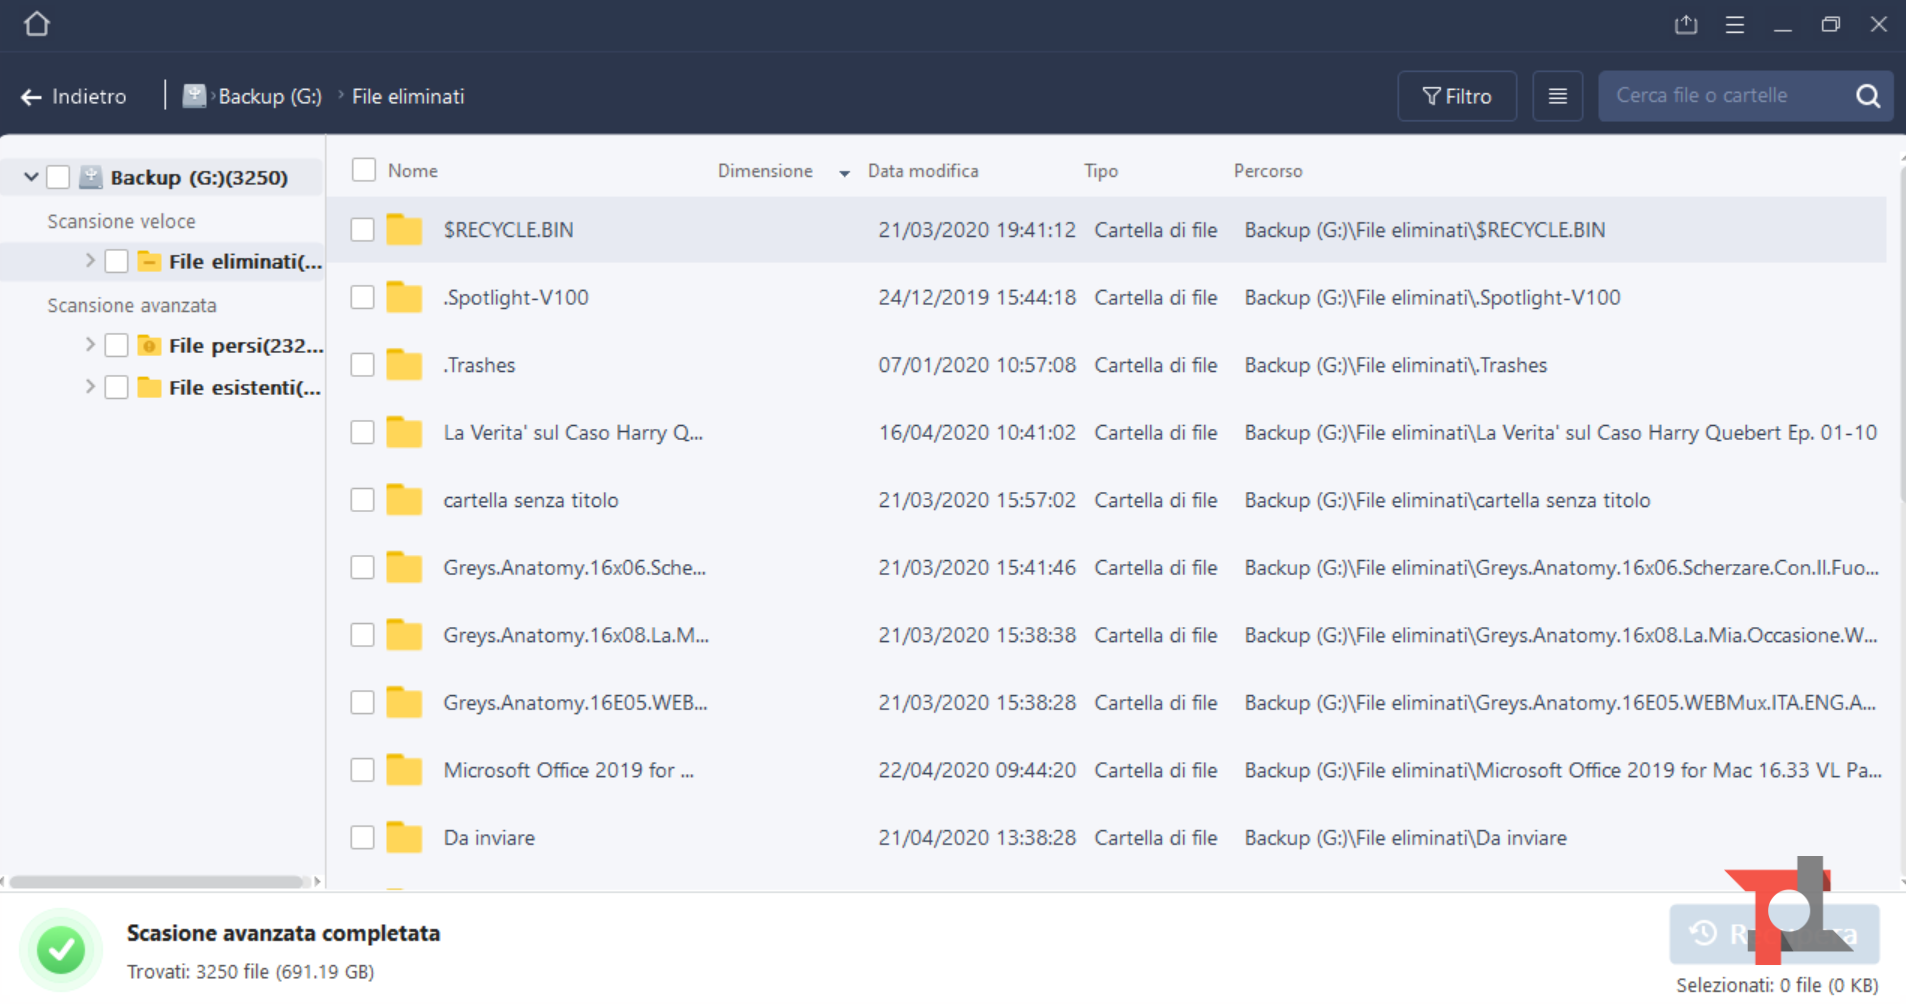Tick the checkbox for .Trashes folder
This screenshot has width=1906, height=1004.
click(x=362, y=365)
